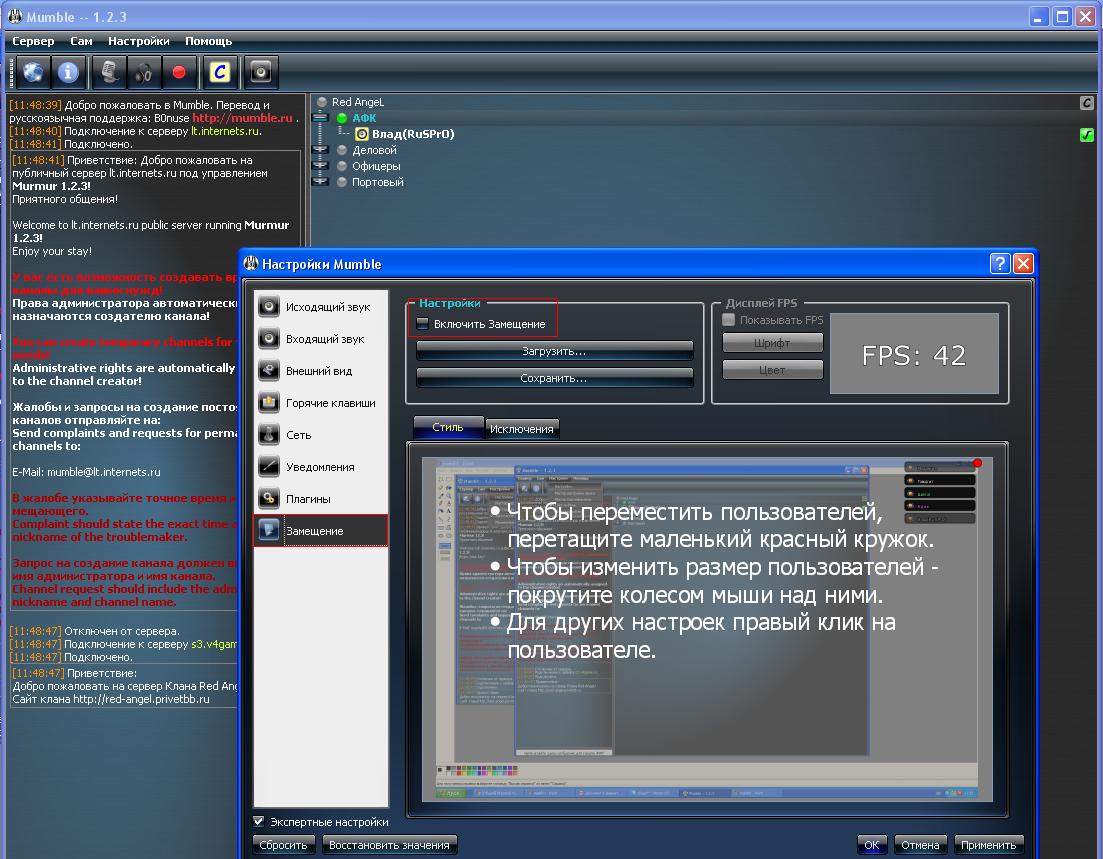Start recording with the red circle toolbar icon
The height and width of the screenshot is (859, 1103).
[179, 72]
